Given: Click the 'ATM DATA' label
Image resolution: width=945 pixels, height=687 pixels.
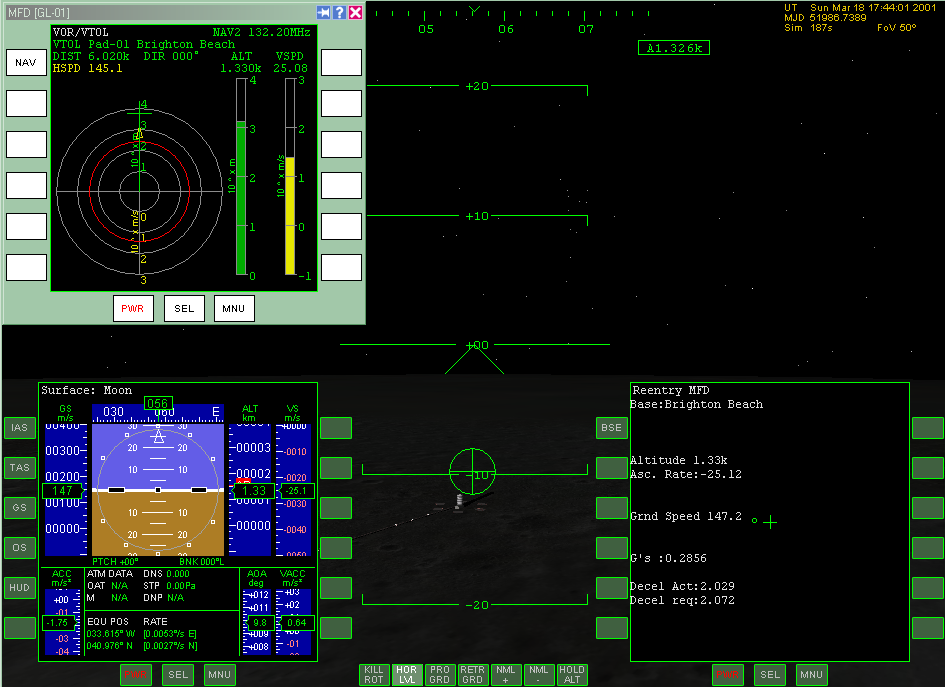Looking at the screenshot, I should point(110,574).
